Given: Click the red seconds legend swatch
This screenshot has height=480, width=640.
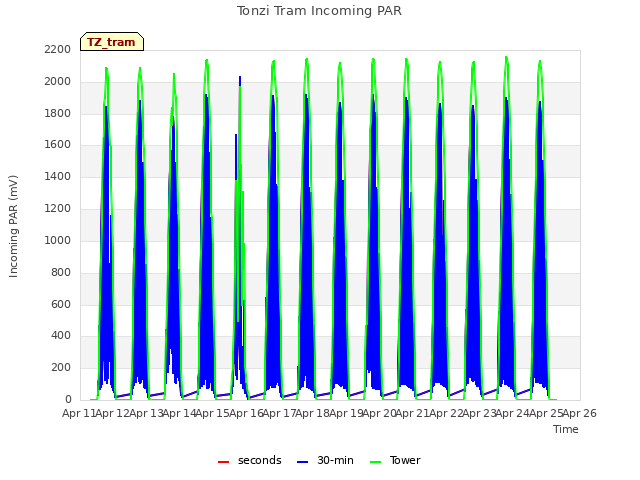Looking at the screenshot, I should pyautogui.click(x=223, y=462).
